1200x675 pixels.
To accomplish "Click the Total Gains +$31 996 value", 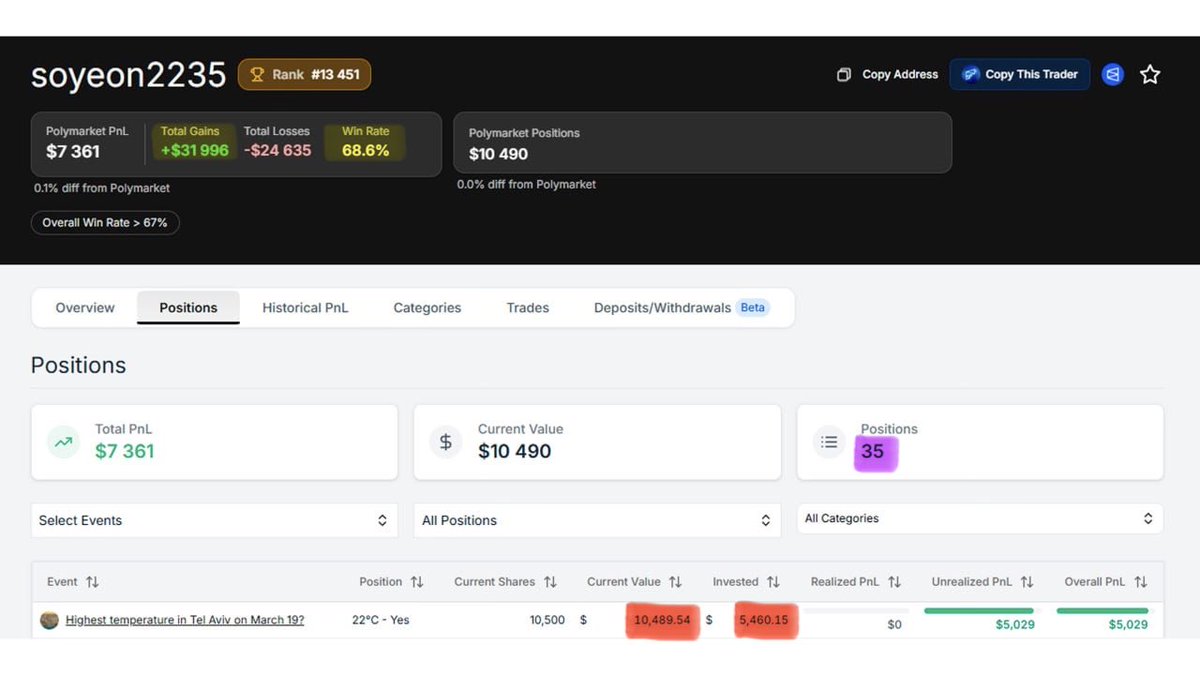I will [195, 150].
